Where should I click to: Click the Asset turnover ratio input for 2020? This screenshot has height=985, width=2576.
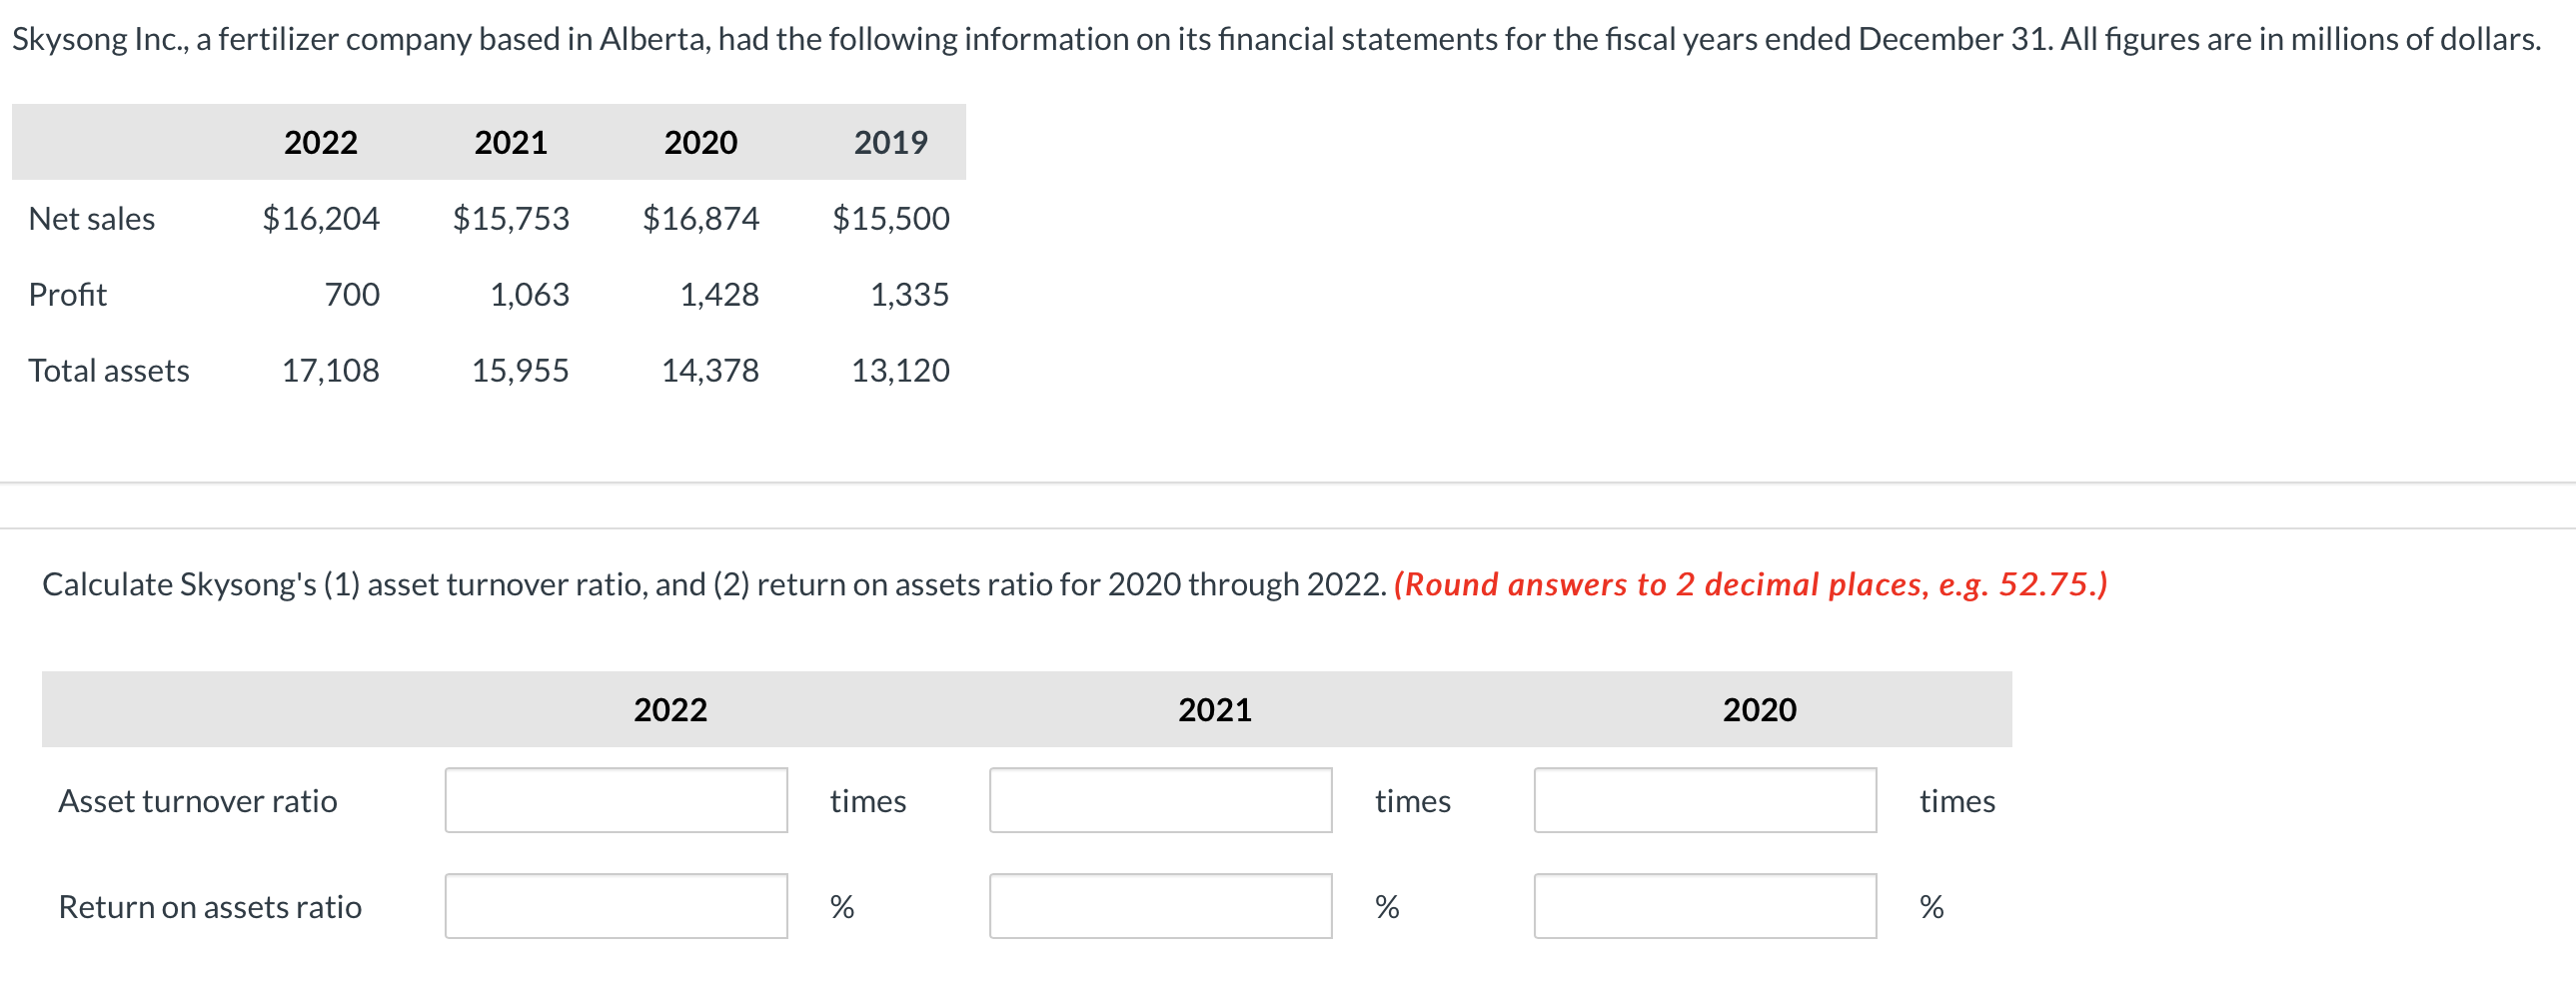[1705, 800]
